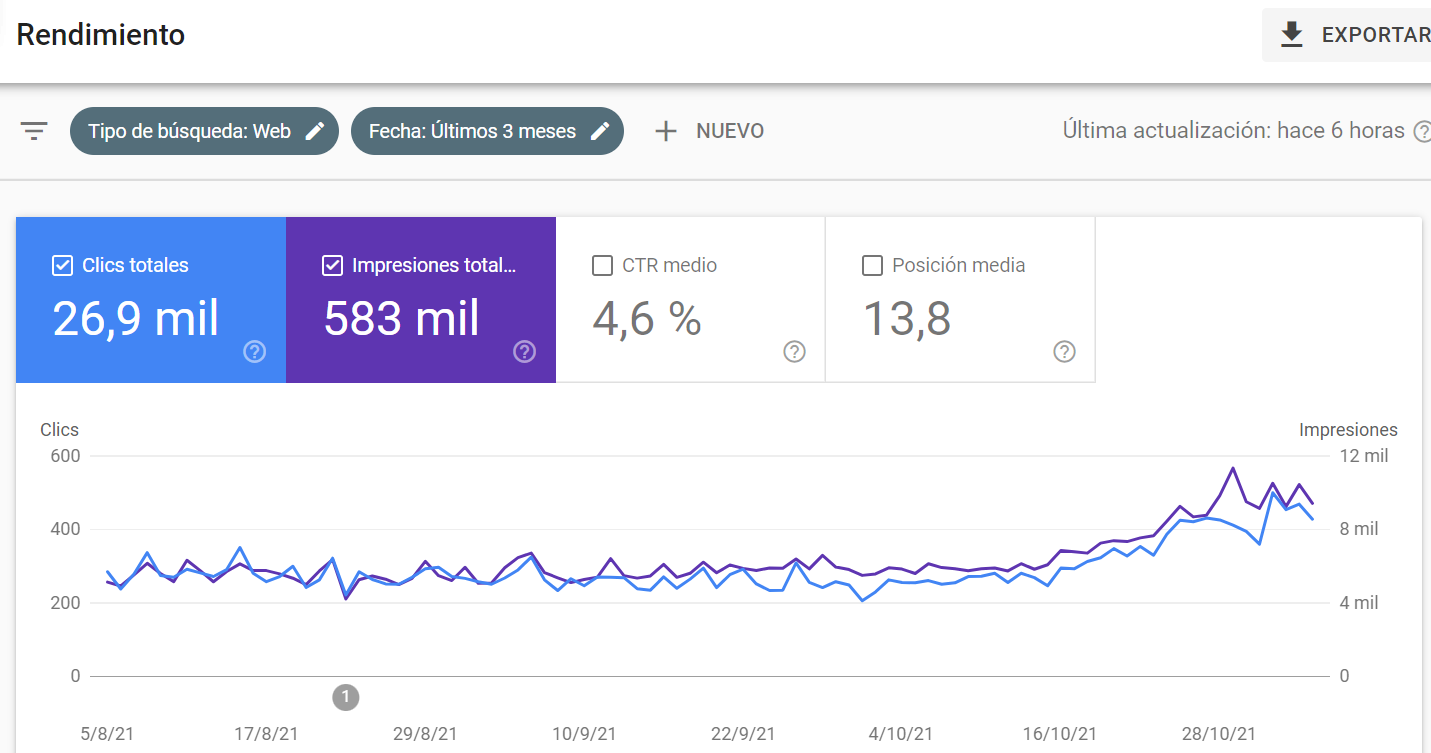Click the 26,9 mil clicks value

[x=136, y=319]
